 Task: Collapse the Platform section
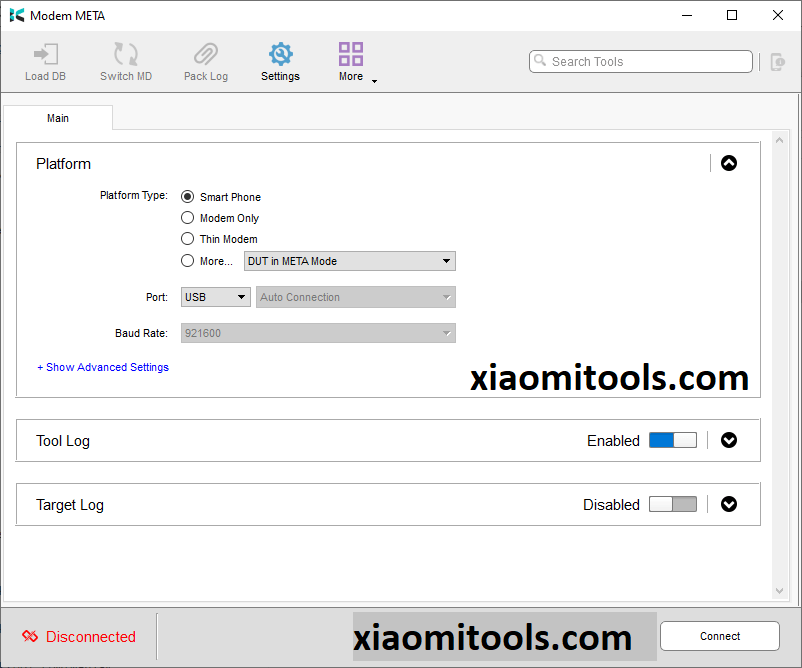point(729,163)
